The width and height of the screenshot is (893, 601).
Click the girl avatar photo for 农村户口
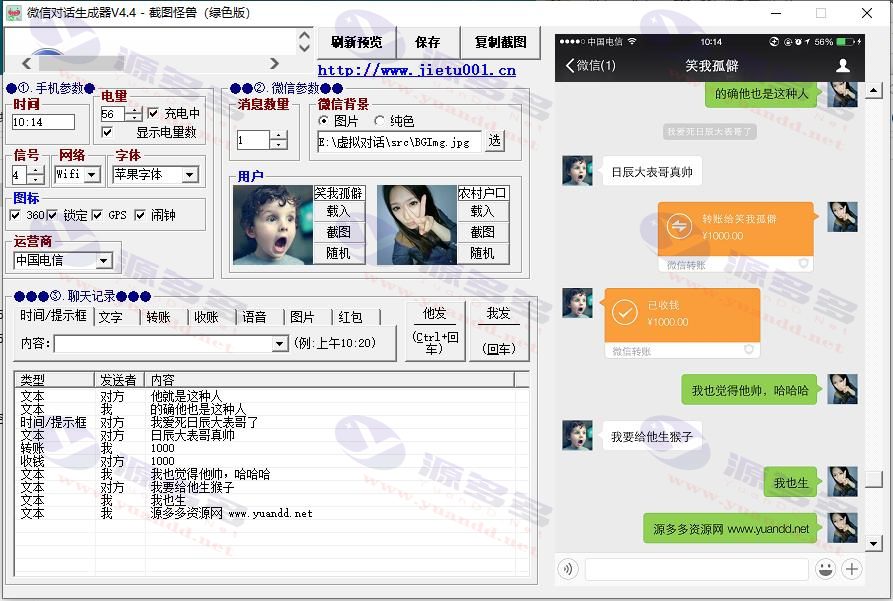(x=417, y=224)
